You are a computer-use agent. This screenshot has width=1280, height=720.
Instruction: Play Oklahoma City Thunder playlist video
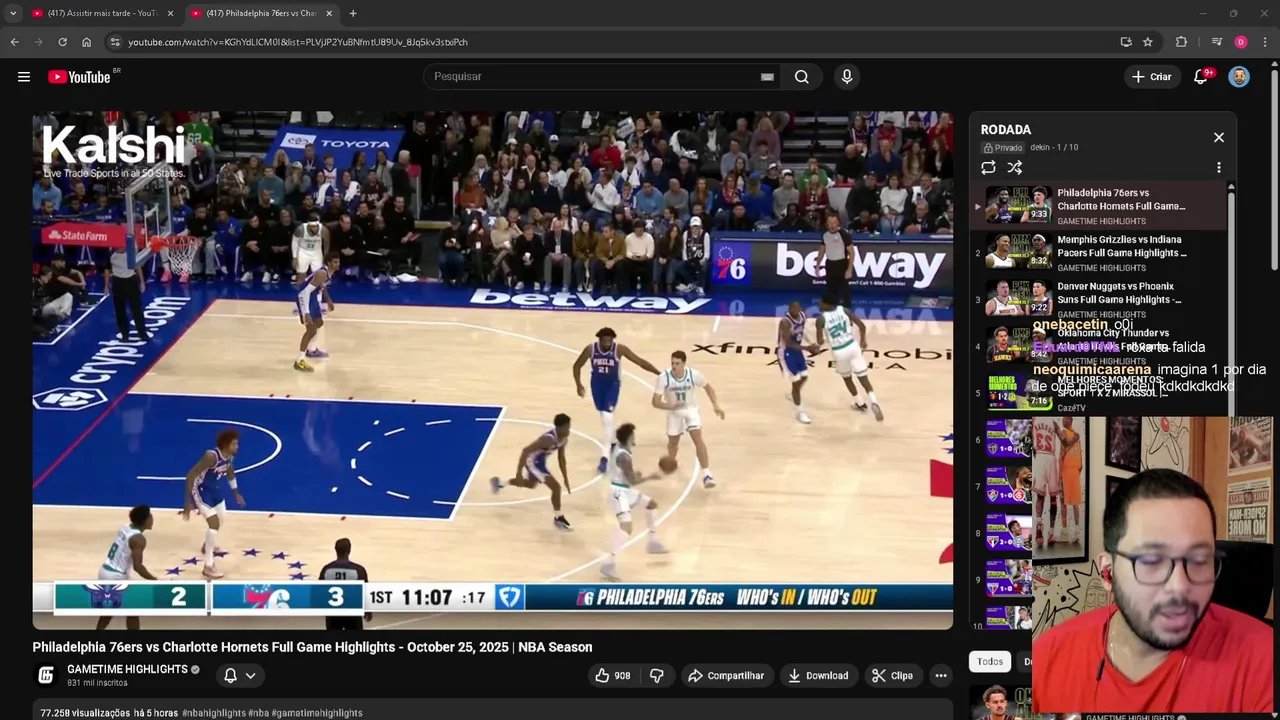(x=1098, y=346)
